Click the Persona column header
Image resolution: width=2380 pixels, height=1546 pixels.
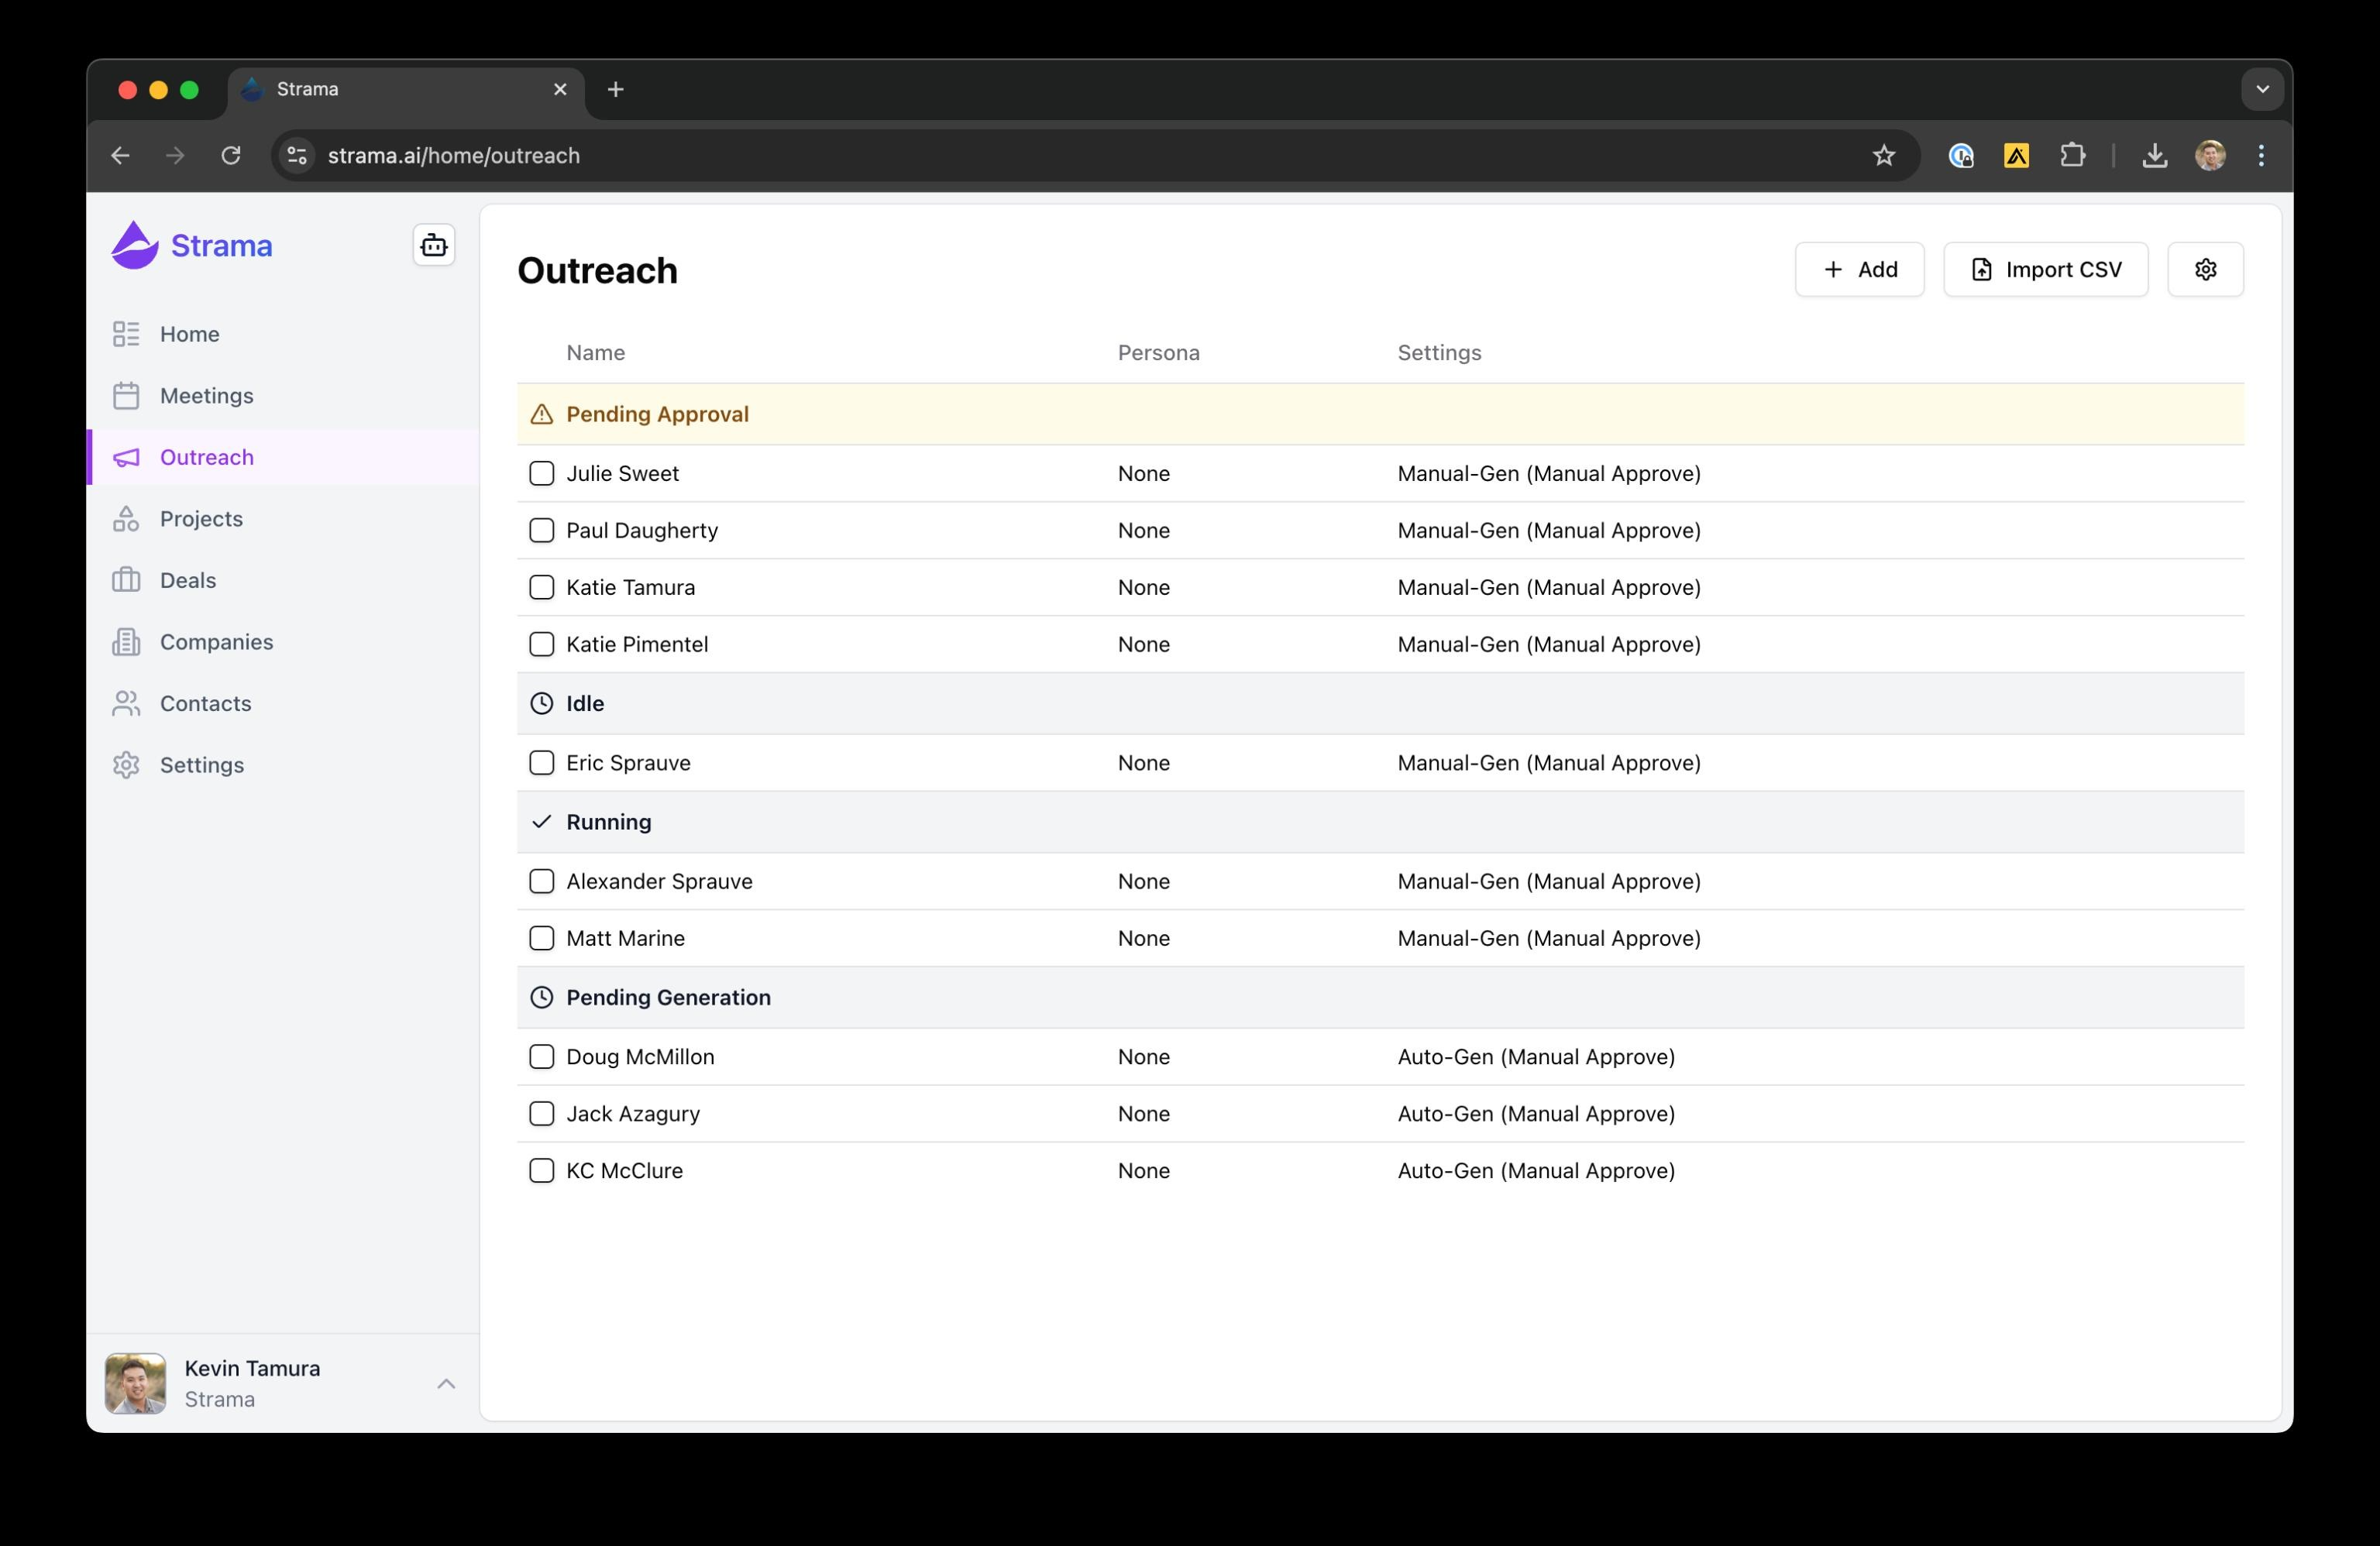point(1158,352)
